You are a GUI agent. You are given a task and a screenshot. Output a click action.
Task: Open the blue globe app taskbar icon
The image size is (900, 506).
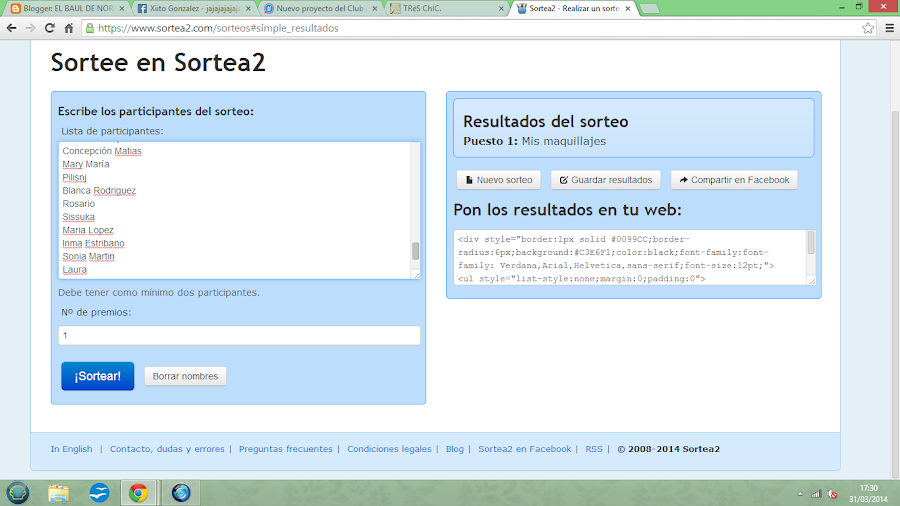pos(181,493)
